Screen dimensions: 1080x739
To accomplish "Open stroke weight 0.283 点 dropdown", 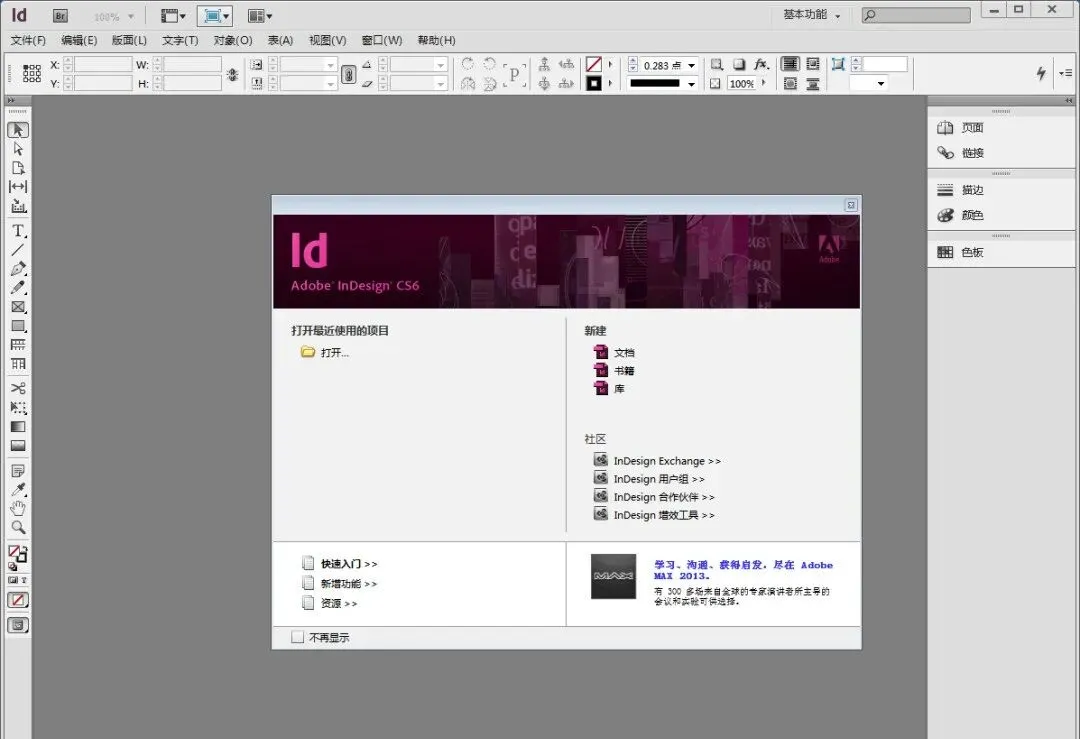I will coord(692,65).
